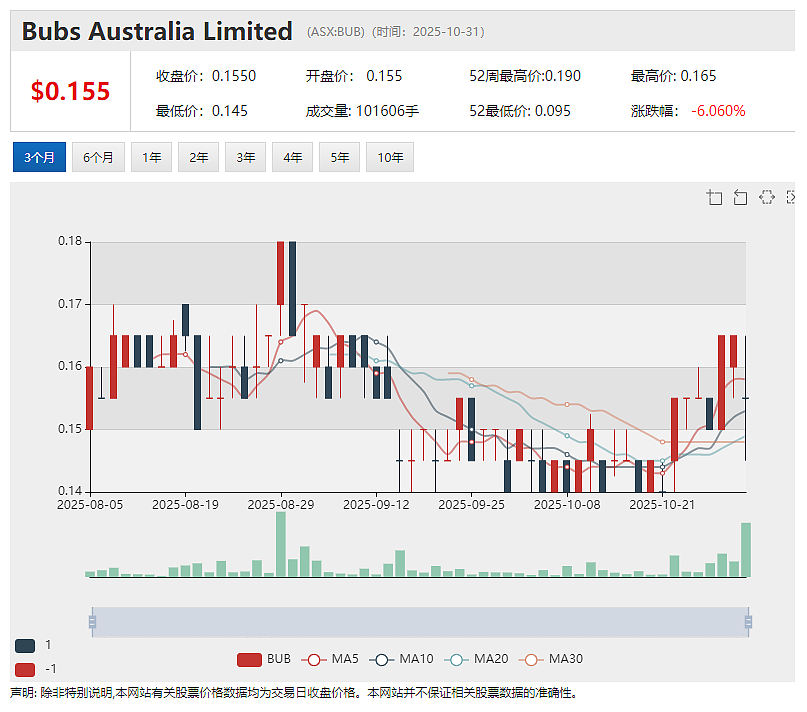Click the 0.16 y-axis label
Screen dimensions: 807x712
tap(70, 366)
